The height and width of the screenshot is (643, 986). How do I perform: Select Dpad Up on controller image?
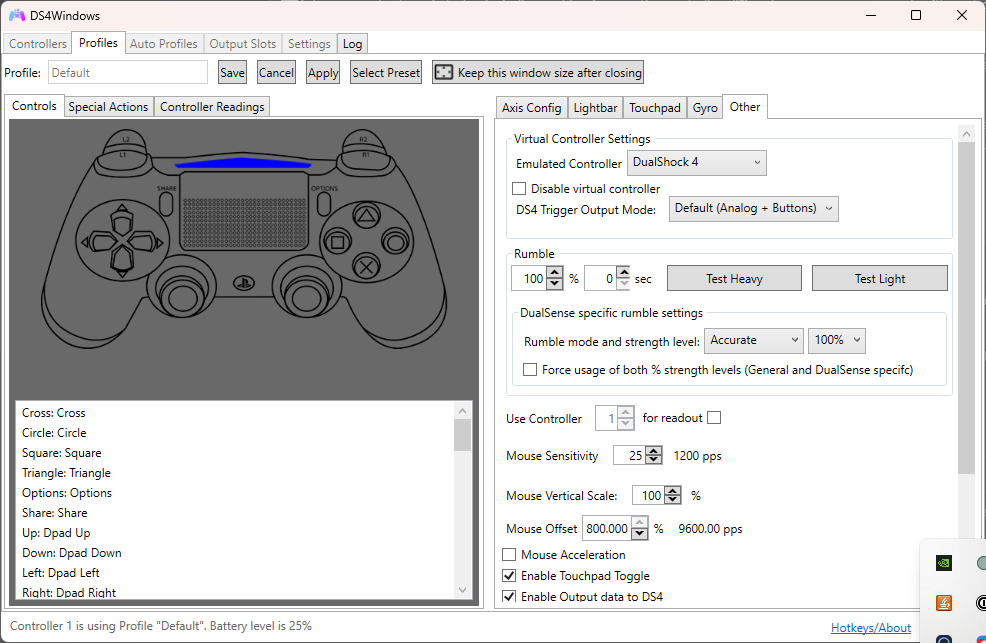121,221
